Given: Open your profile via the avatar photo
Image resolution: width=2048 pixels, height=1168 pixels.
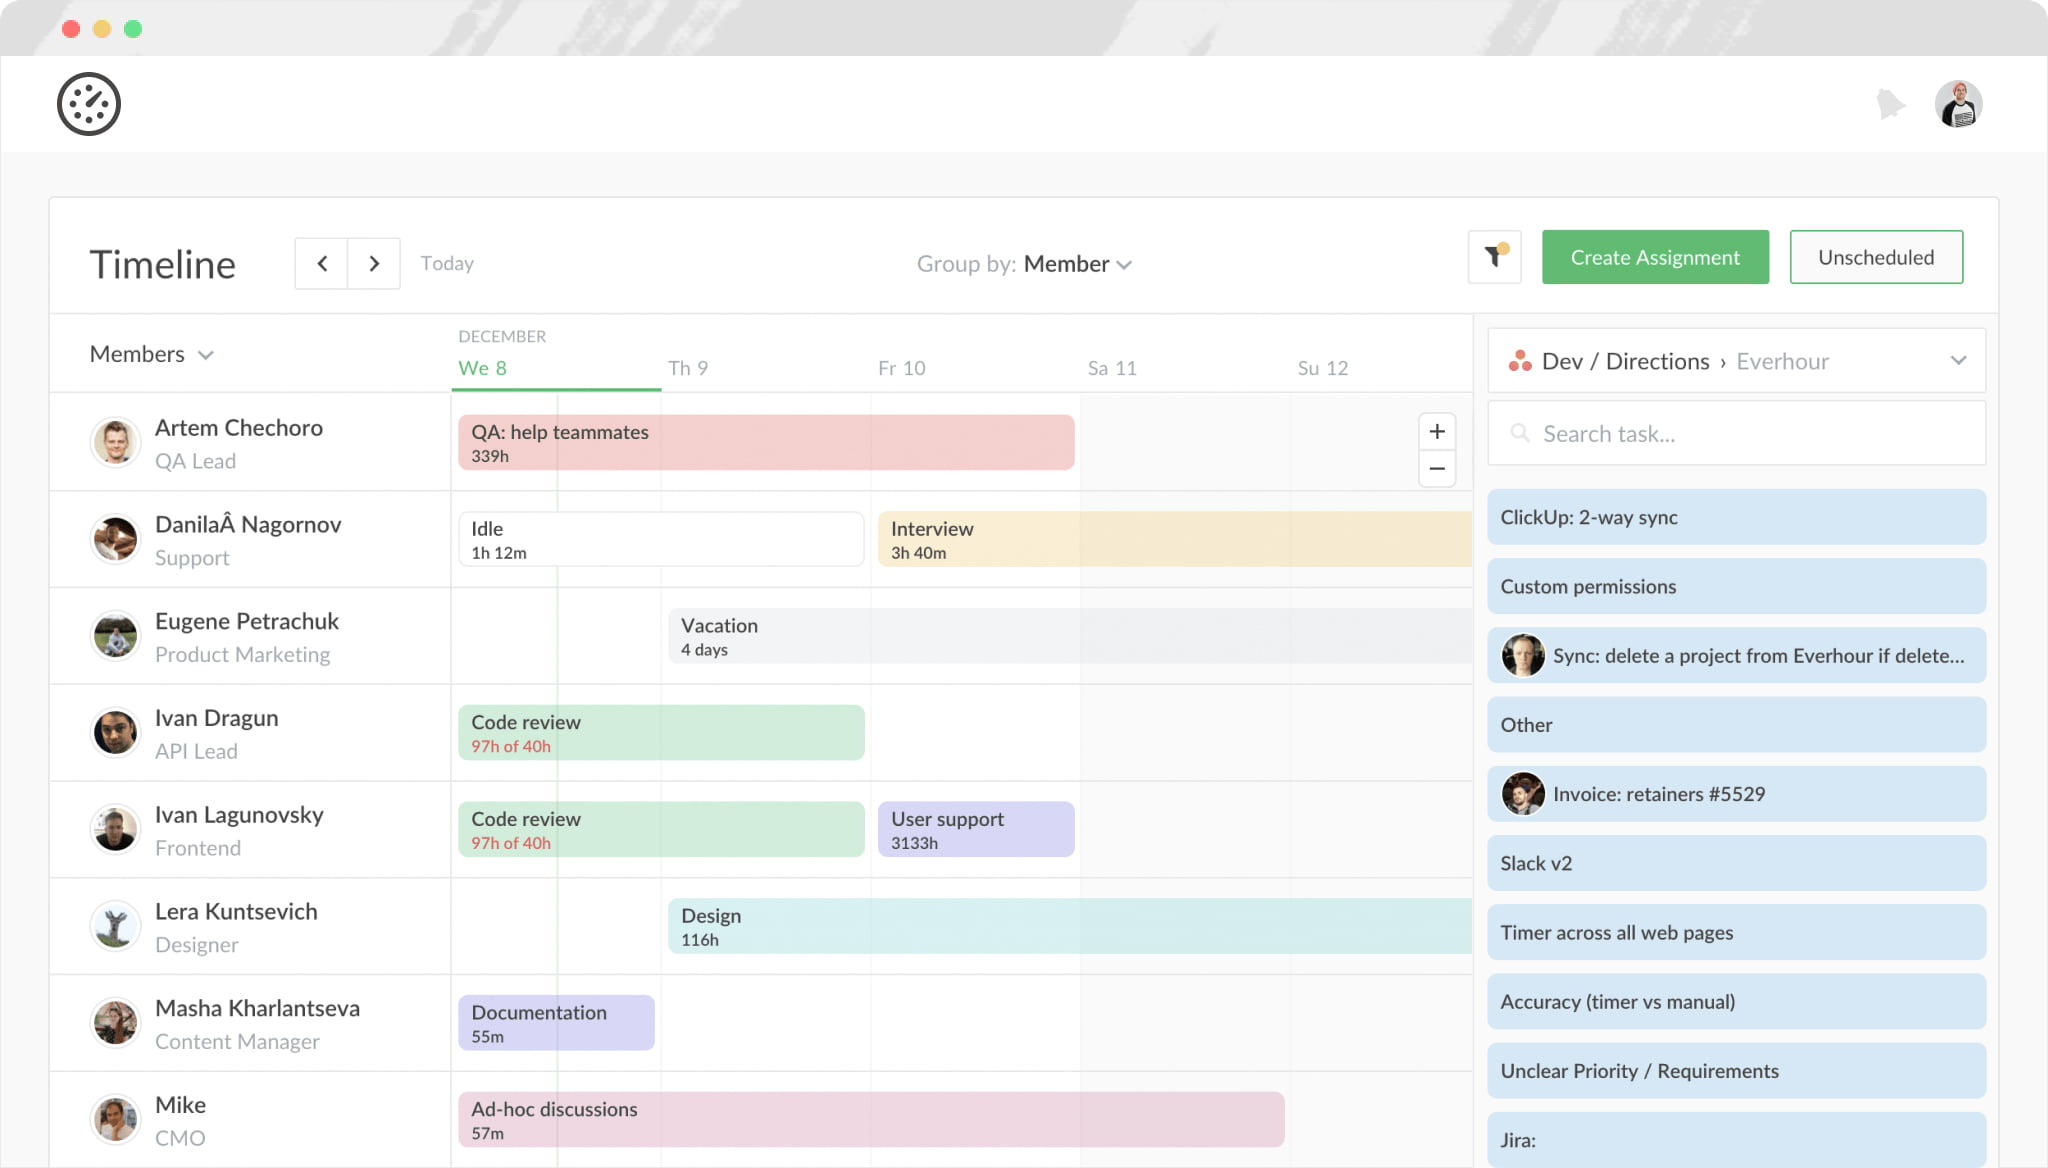Looking at the screenshot, I should point(1959,103).
